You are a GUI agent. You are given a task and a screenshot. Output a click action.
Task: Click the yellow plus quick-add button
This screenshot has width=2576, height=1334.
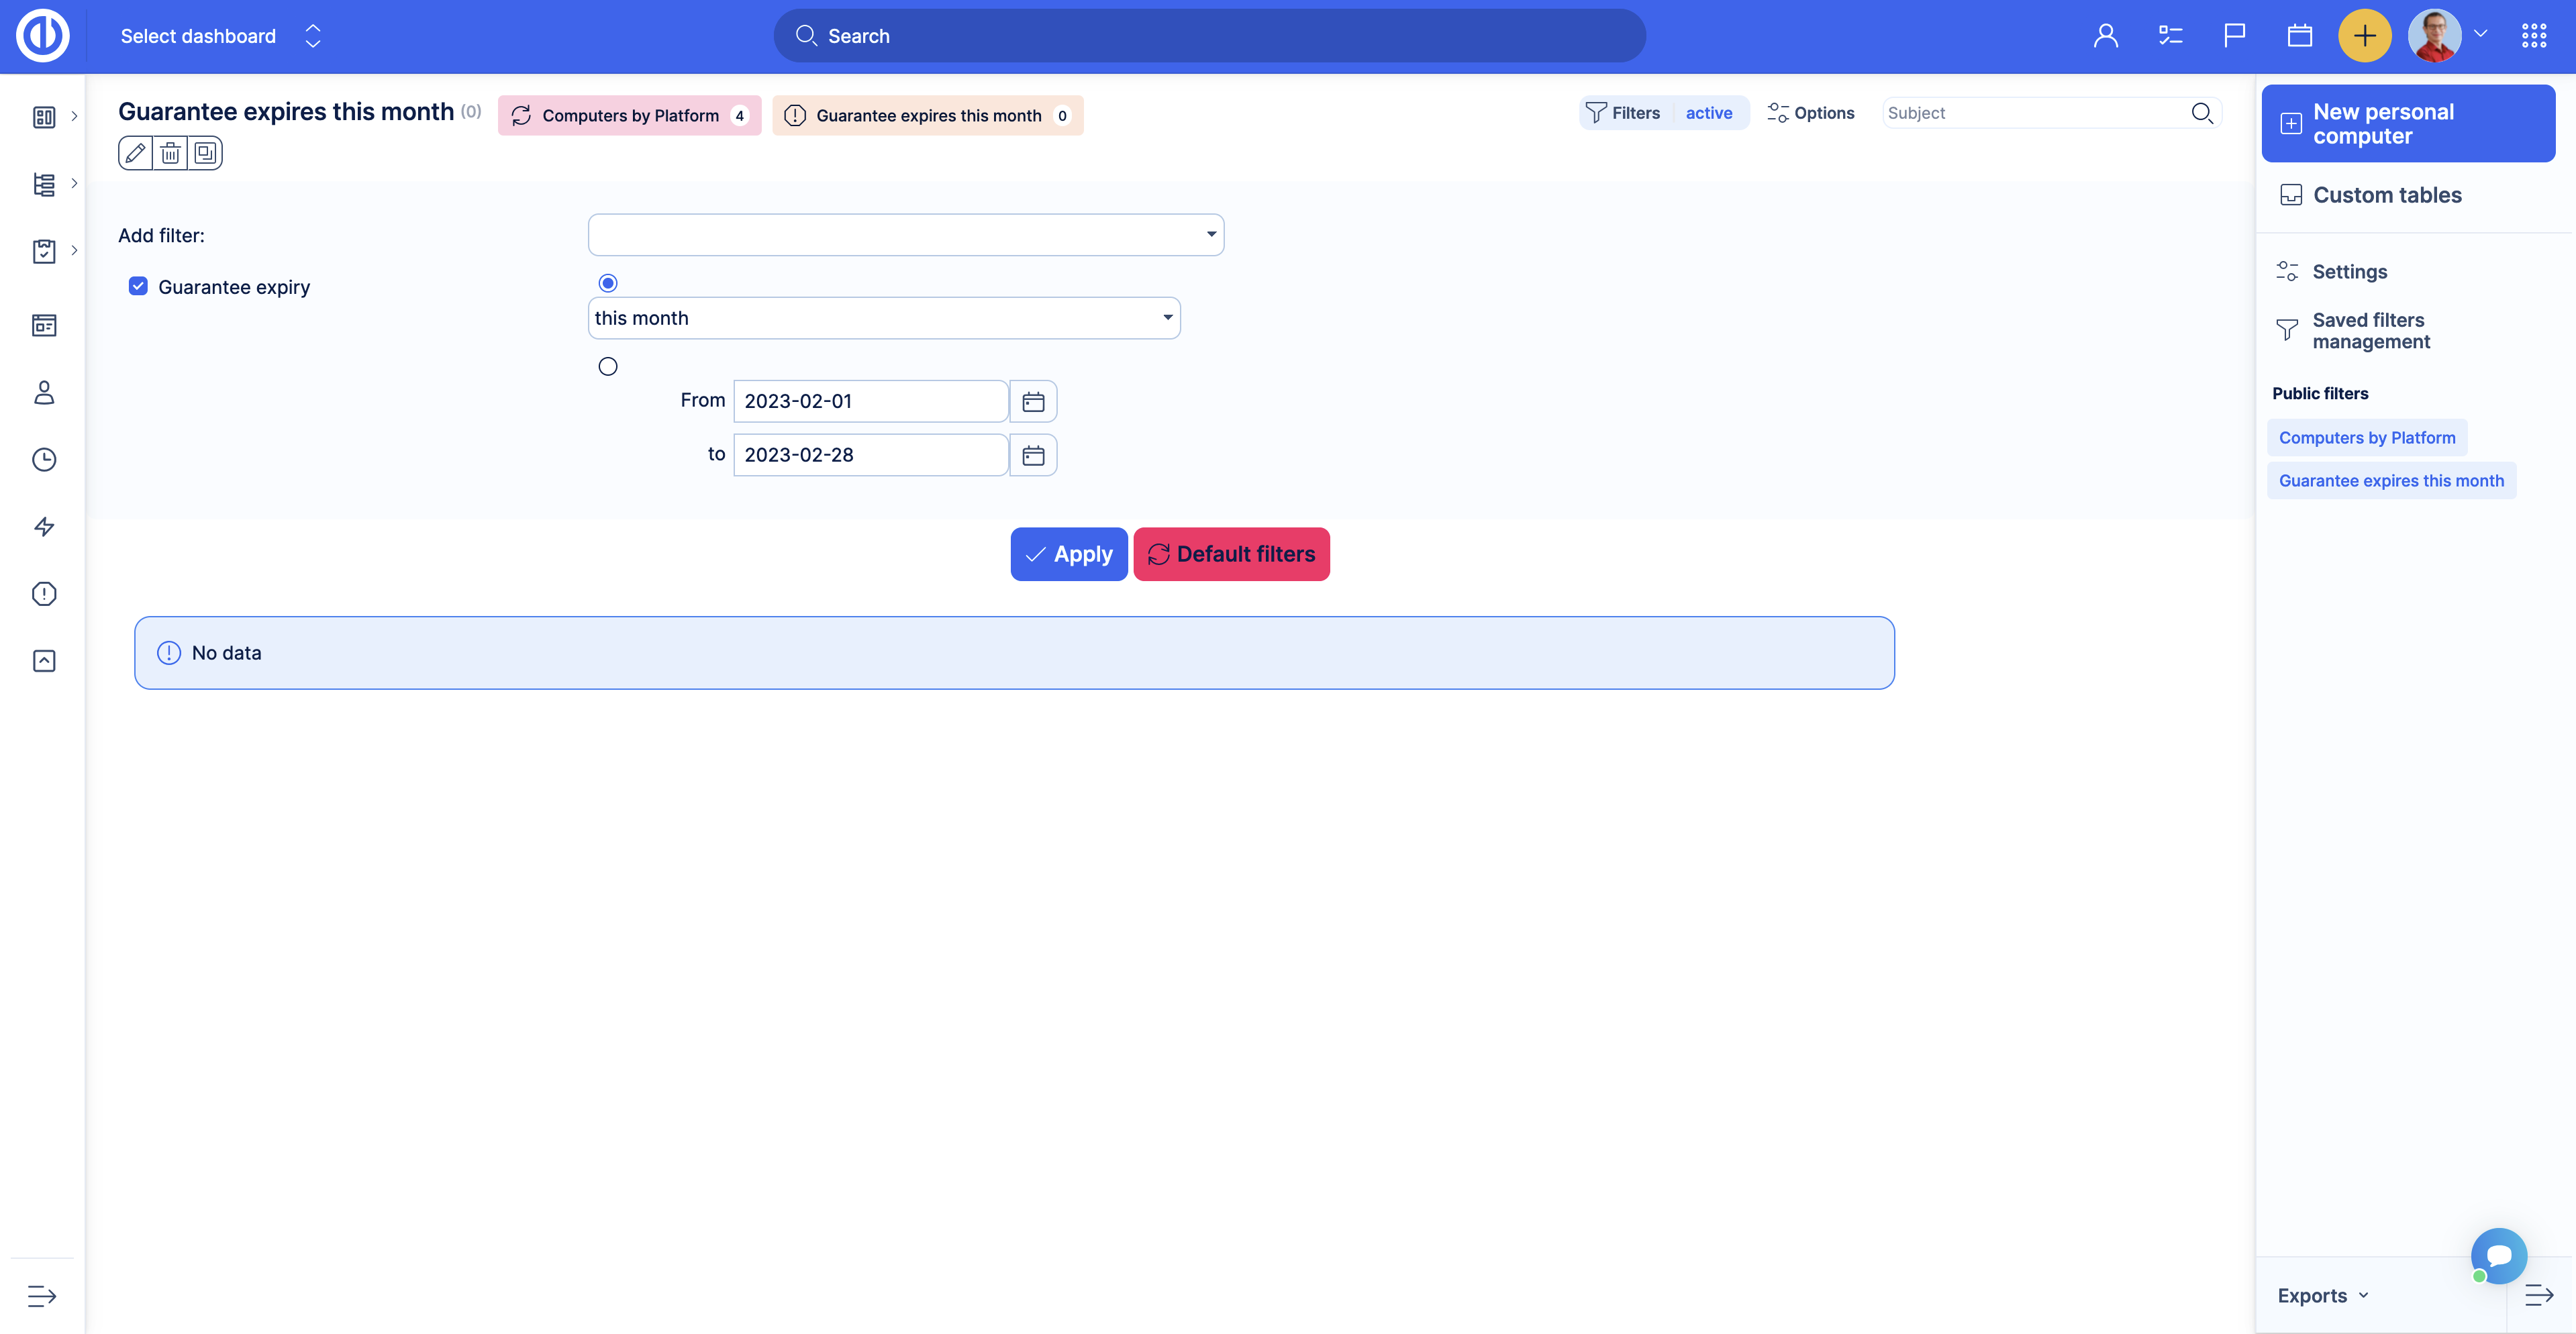pos(2364,36)
